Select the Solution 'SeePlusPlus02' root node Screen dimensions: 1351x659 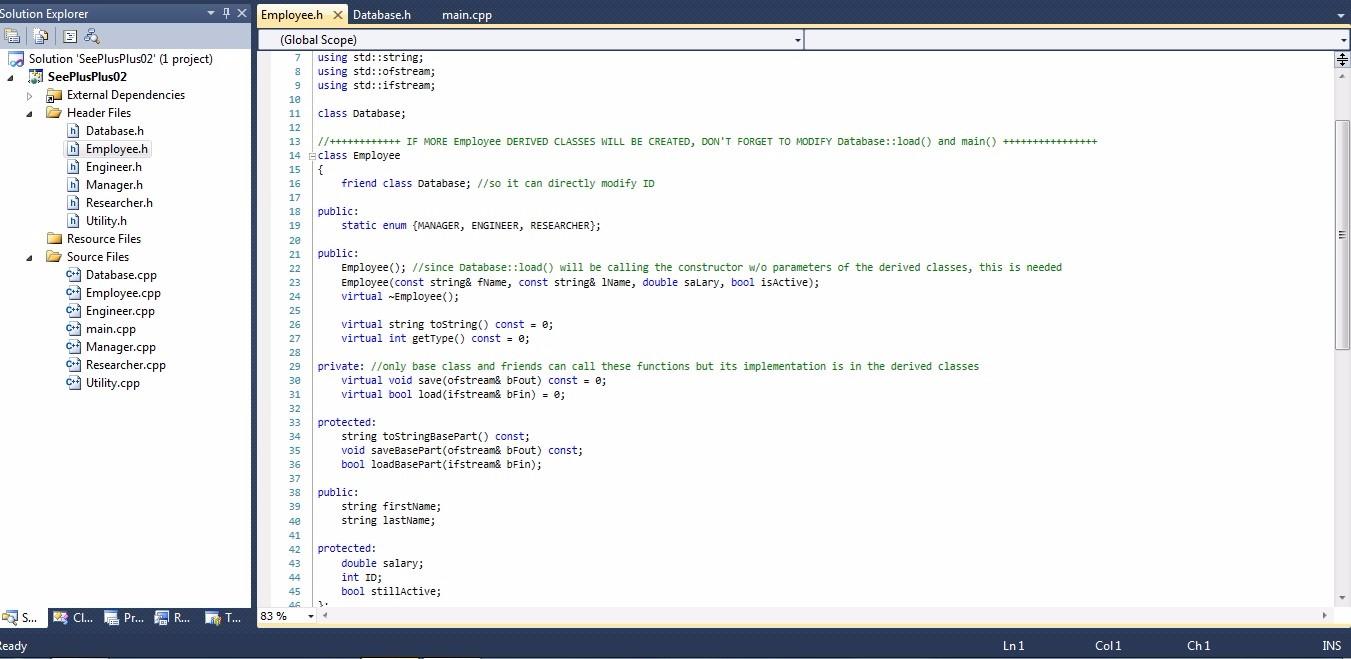tap(120, 59)
